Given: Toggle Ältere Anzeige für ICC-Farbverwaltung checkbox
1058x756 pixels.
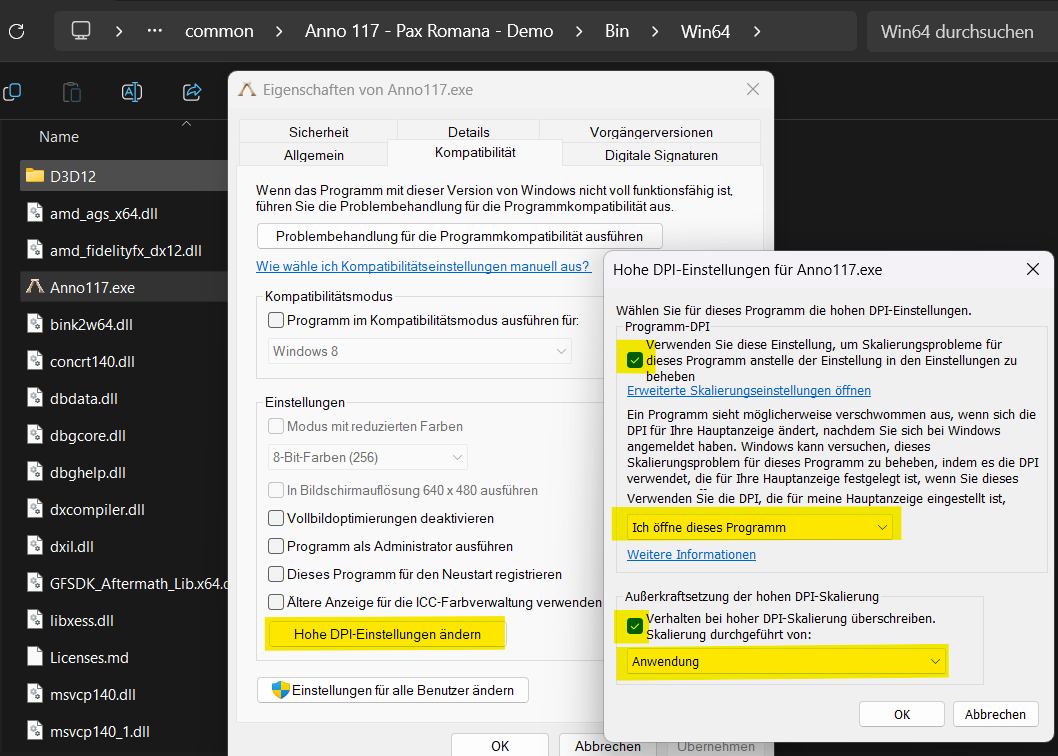Looking at the screenshot, I should (x=276, y=601).
